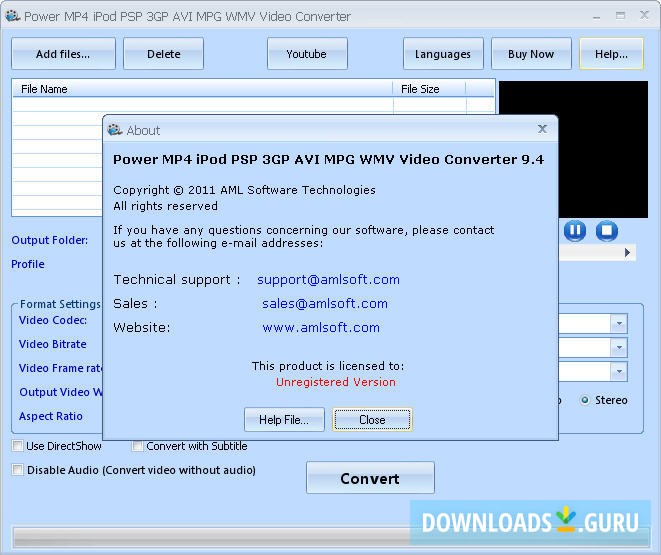Image resolution: width=661 pixels, height=555 pixels.
Task: Open the sales@amlsoft.com email link
Action: pos(325,303)
